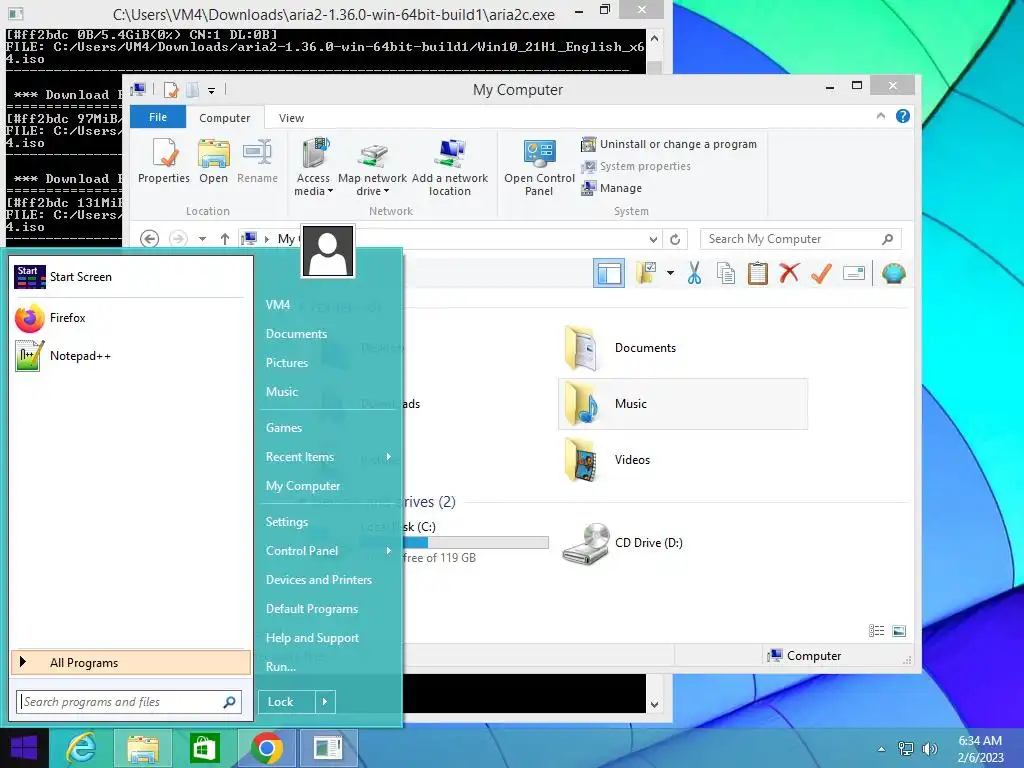
Task: Switch to large icons view in status bar
Action: [x=899, y=631]
